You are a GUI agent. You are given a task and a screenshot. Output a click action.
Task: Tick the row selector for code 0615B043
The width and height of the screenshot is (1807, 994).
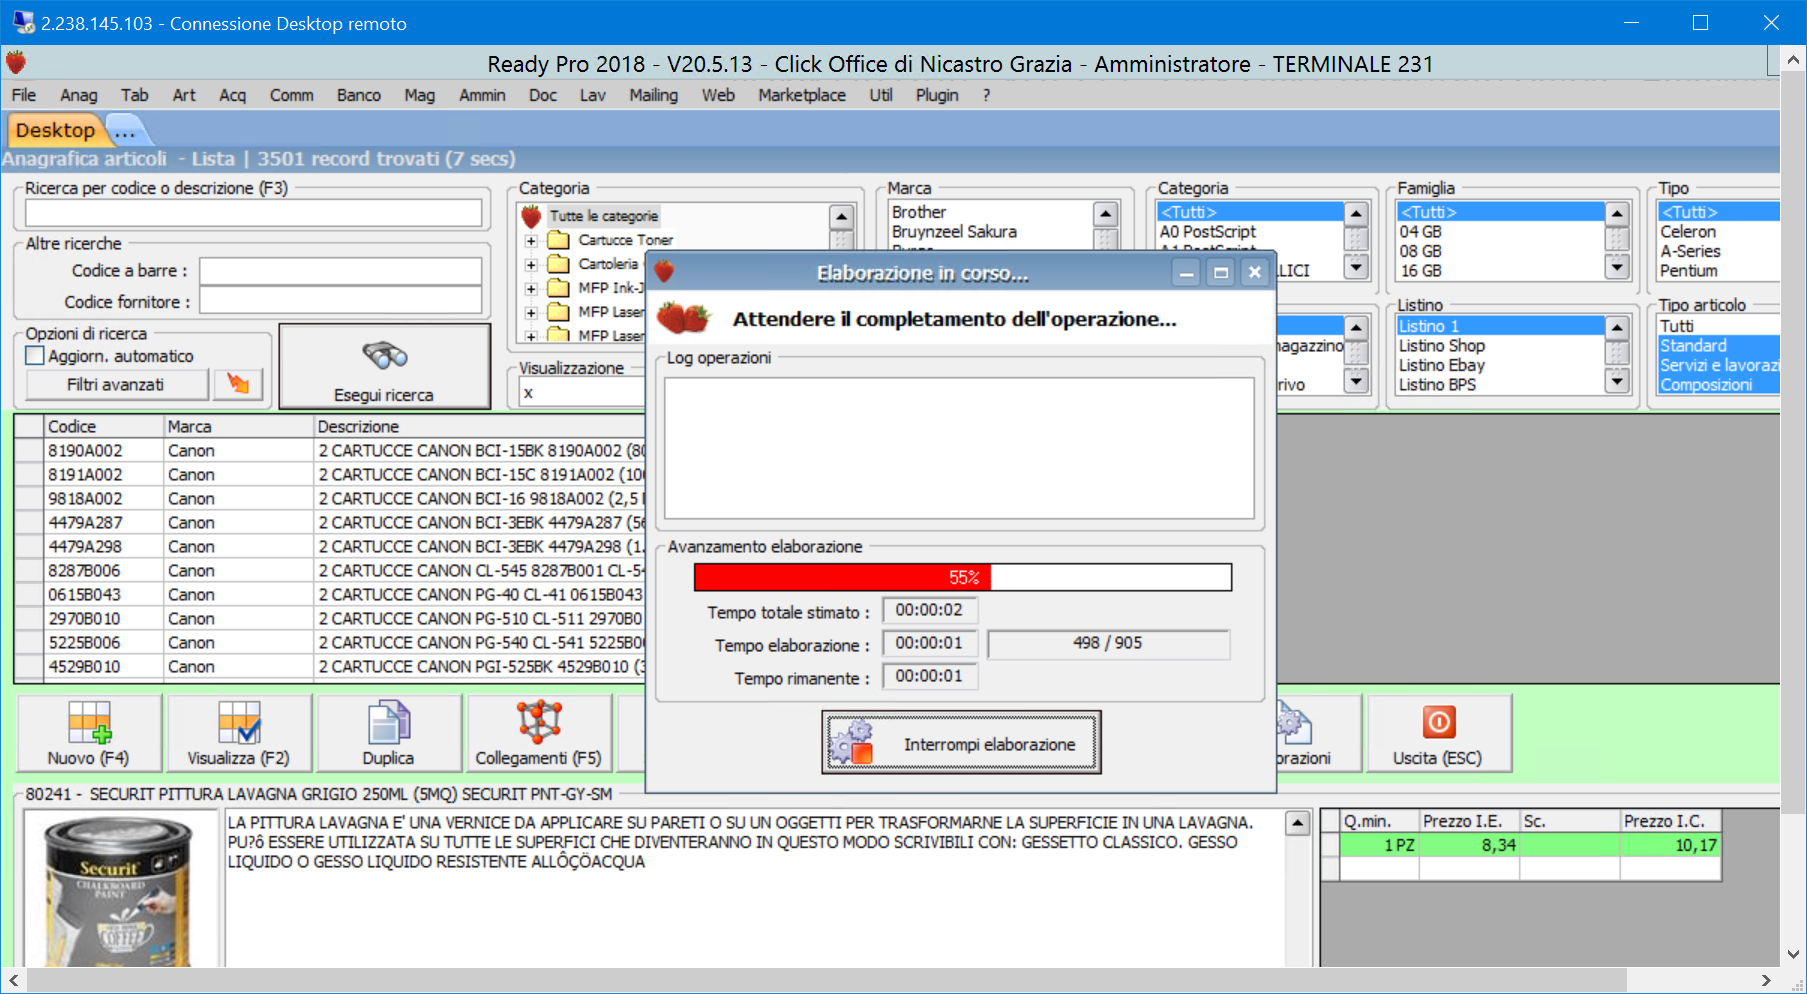tap(29, 595)
